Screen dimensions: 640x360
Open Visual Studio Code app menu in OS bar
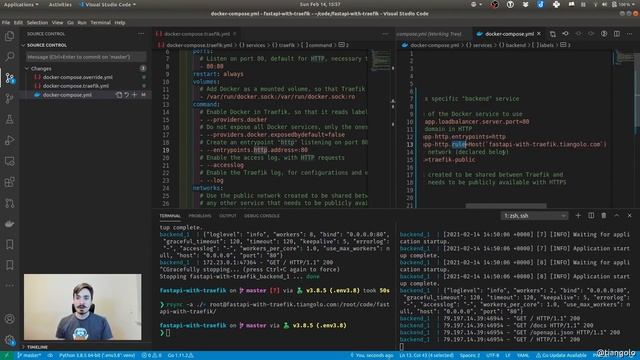108,4
